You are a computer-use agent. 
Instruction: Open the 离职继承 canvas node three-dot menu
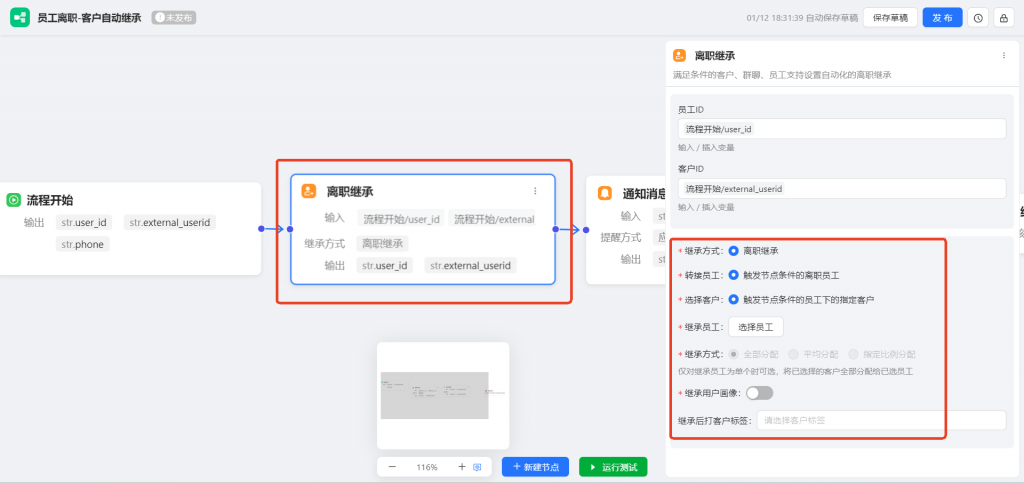(x=536, y=191)
